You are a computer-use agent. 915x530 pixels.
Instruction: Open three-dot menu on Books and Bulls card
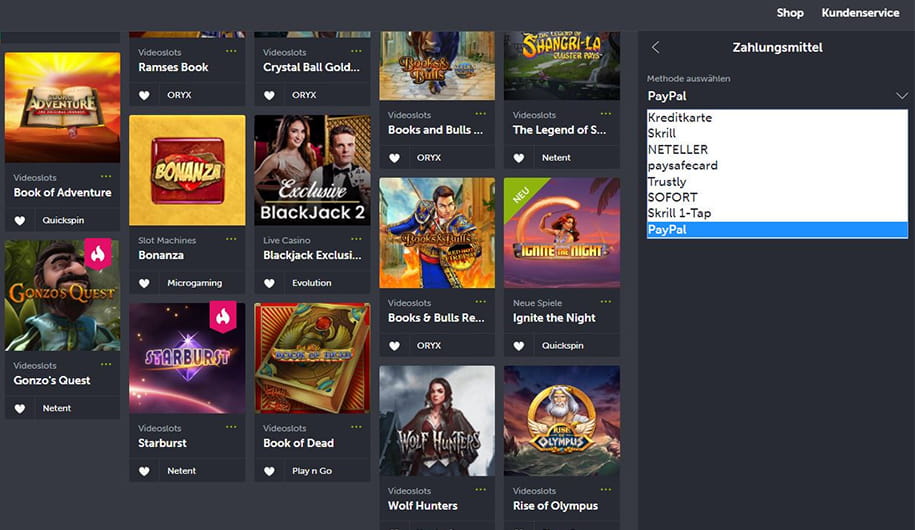point(481,114)
